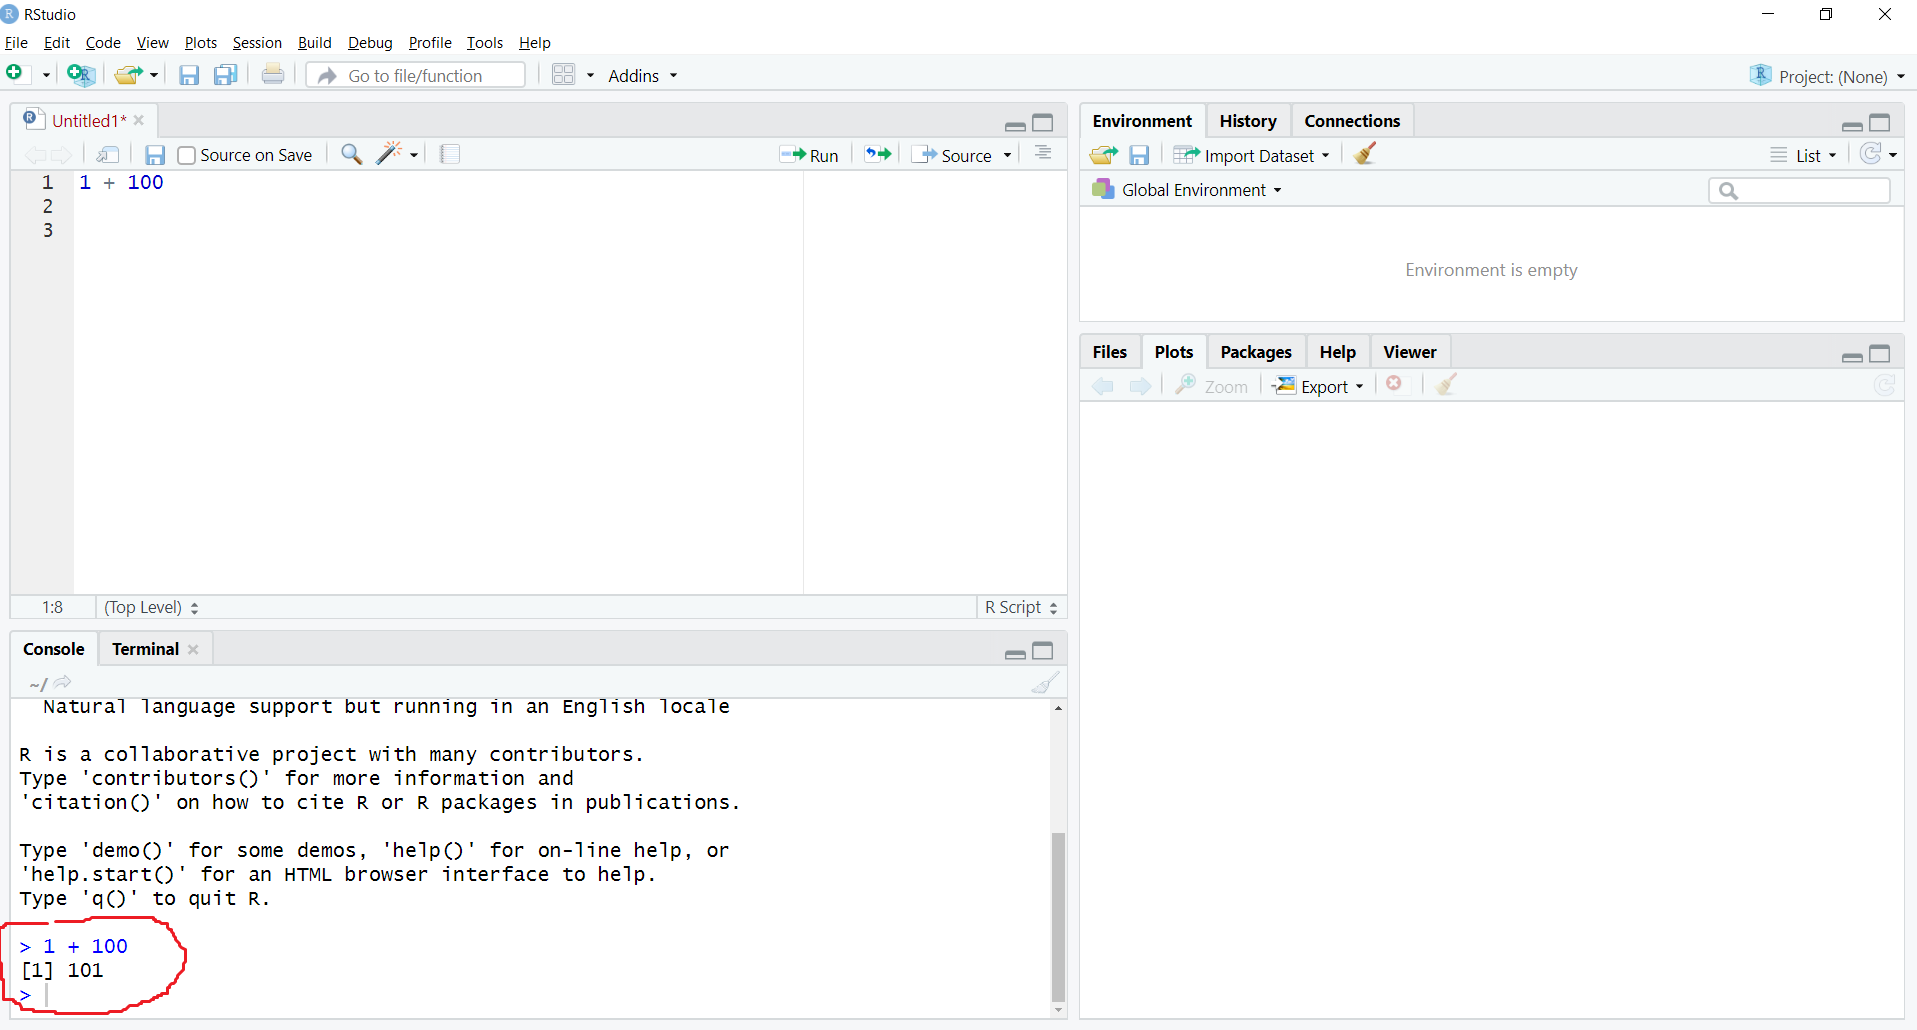Screen dimensions: 1917x1030
Task: Expand Source button options arrow
Action: coord(1008,155)
